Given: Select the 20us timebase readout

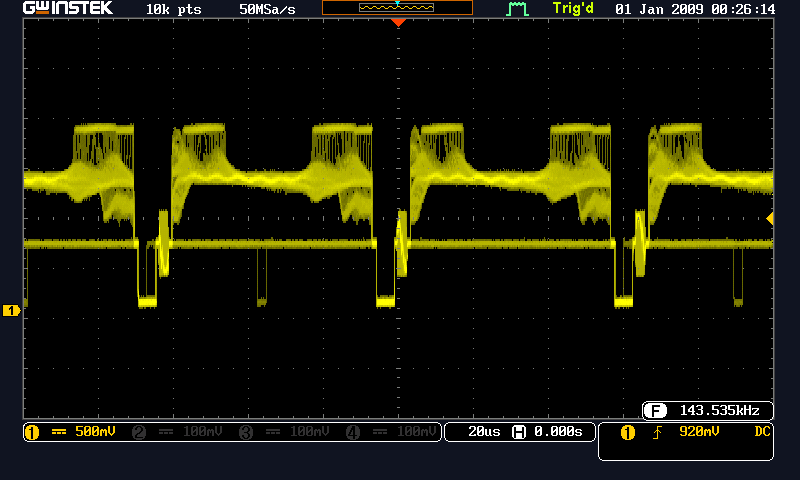Looking at the screenshot, I should click(x=484, y=432).
